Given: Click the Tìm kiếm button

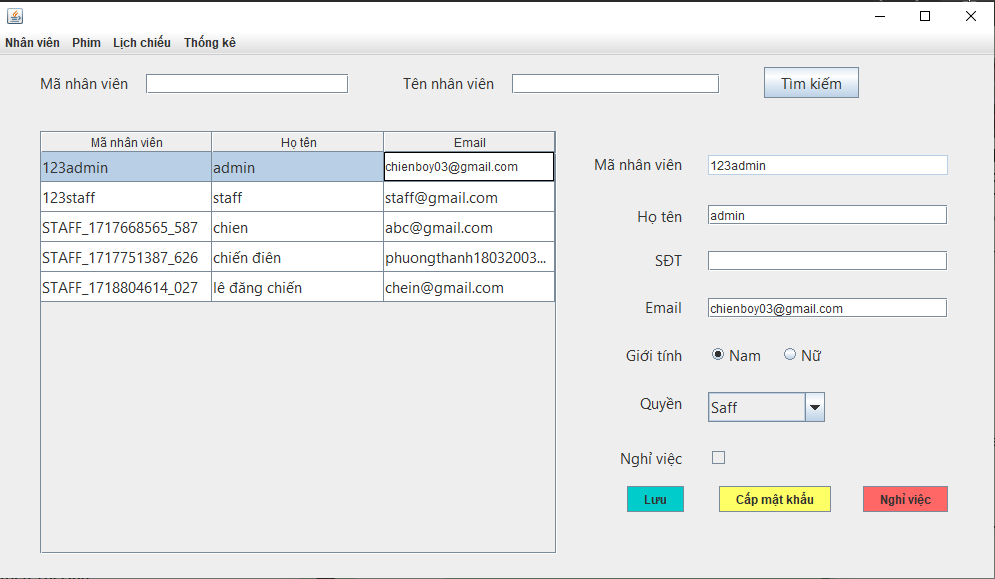Looking at the screenshot, I should (811, 83).
